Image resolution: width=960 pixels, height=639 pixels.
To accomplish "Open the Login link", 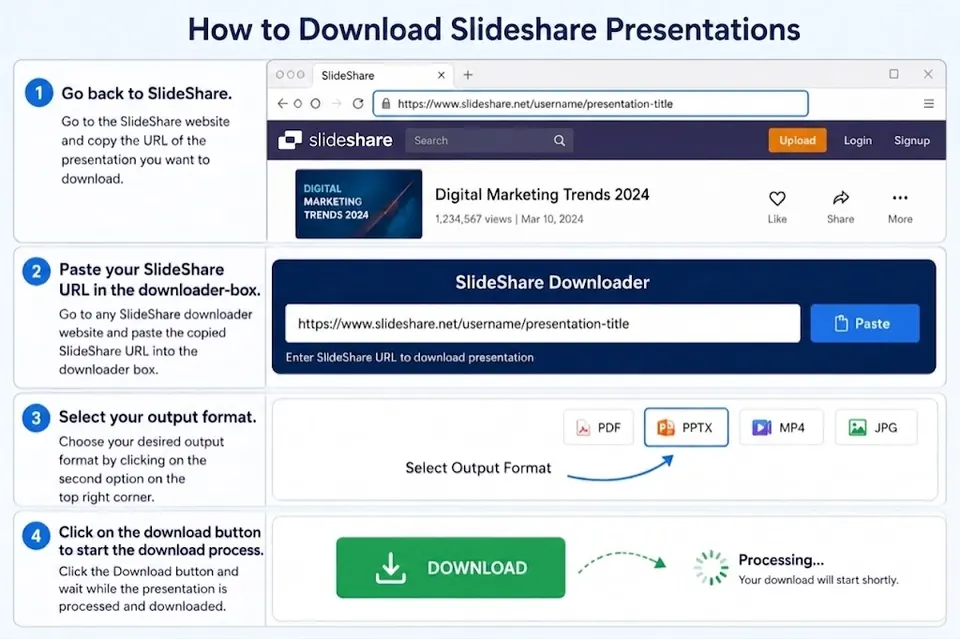I will 857,140.
